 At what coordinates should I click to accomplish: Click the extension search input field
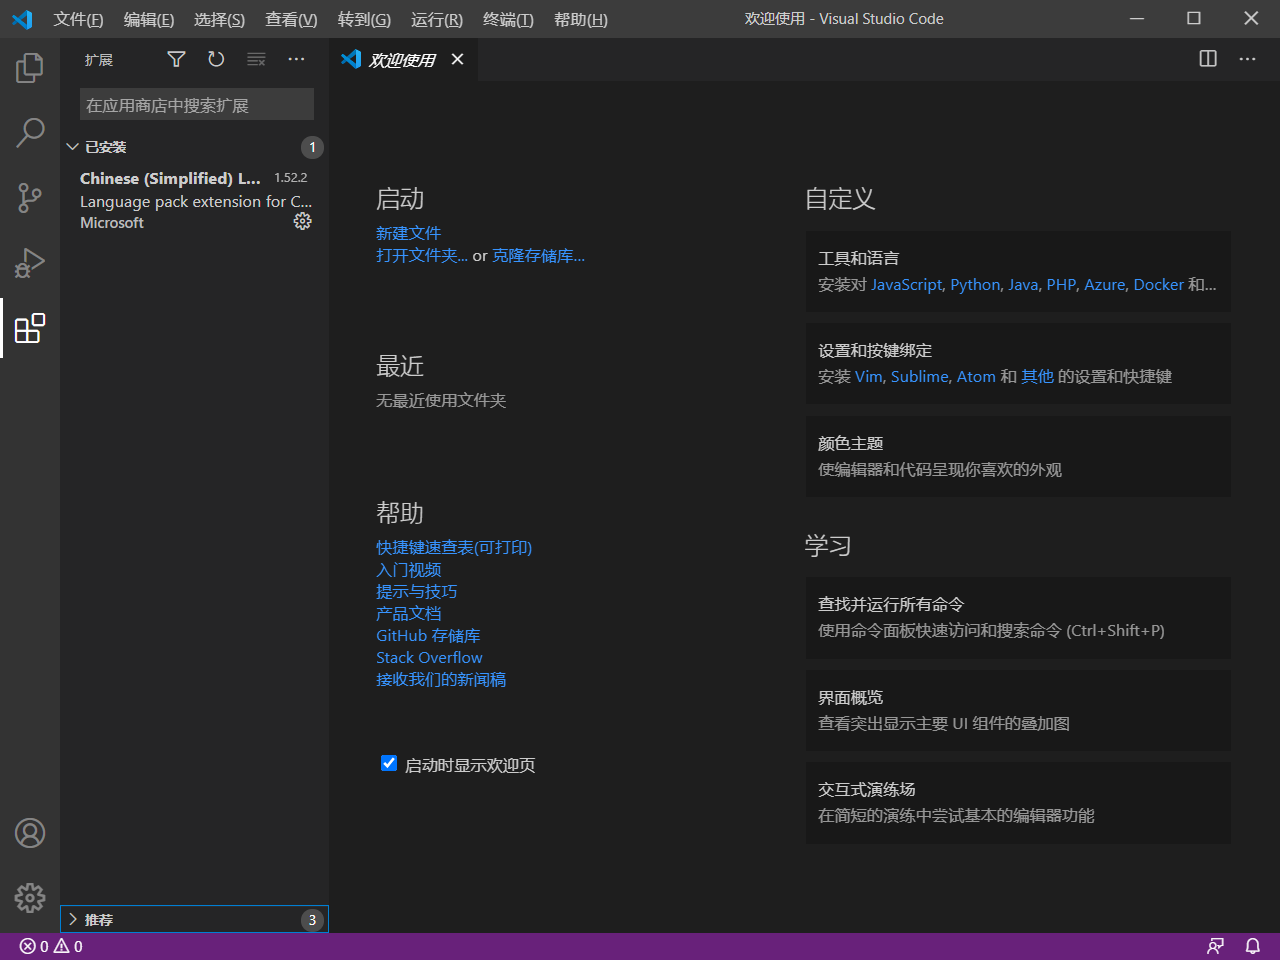pos(196,103)
